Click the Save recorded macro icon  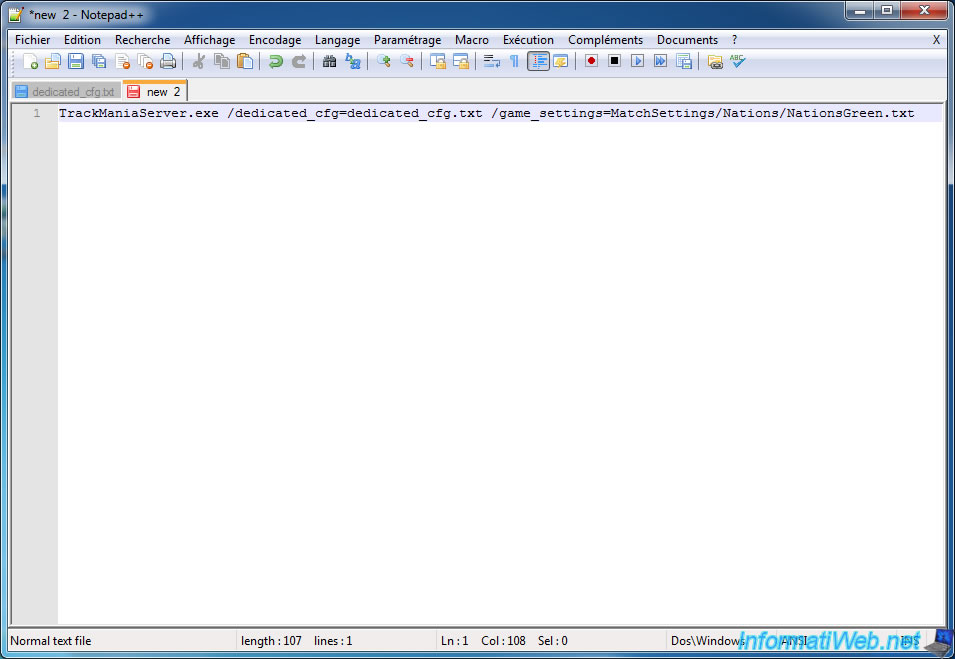(x=683, y=61)
